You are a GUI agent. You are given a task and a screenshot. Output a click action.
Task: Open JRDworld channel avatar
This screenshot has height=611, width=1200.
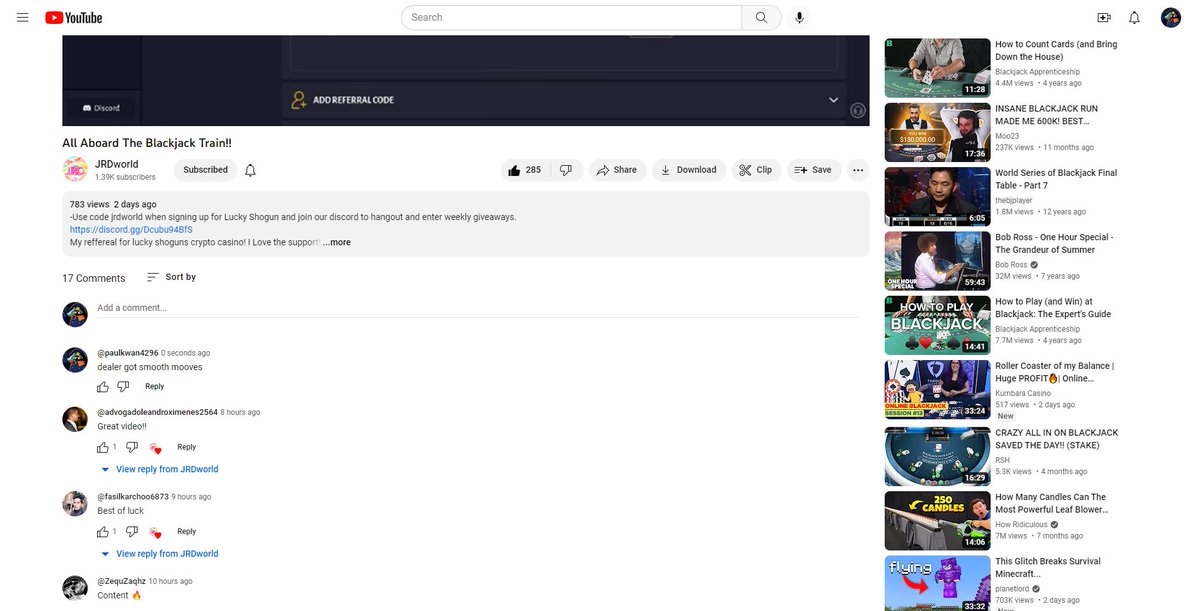click(x=75, y=170)
